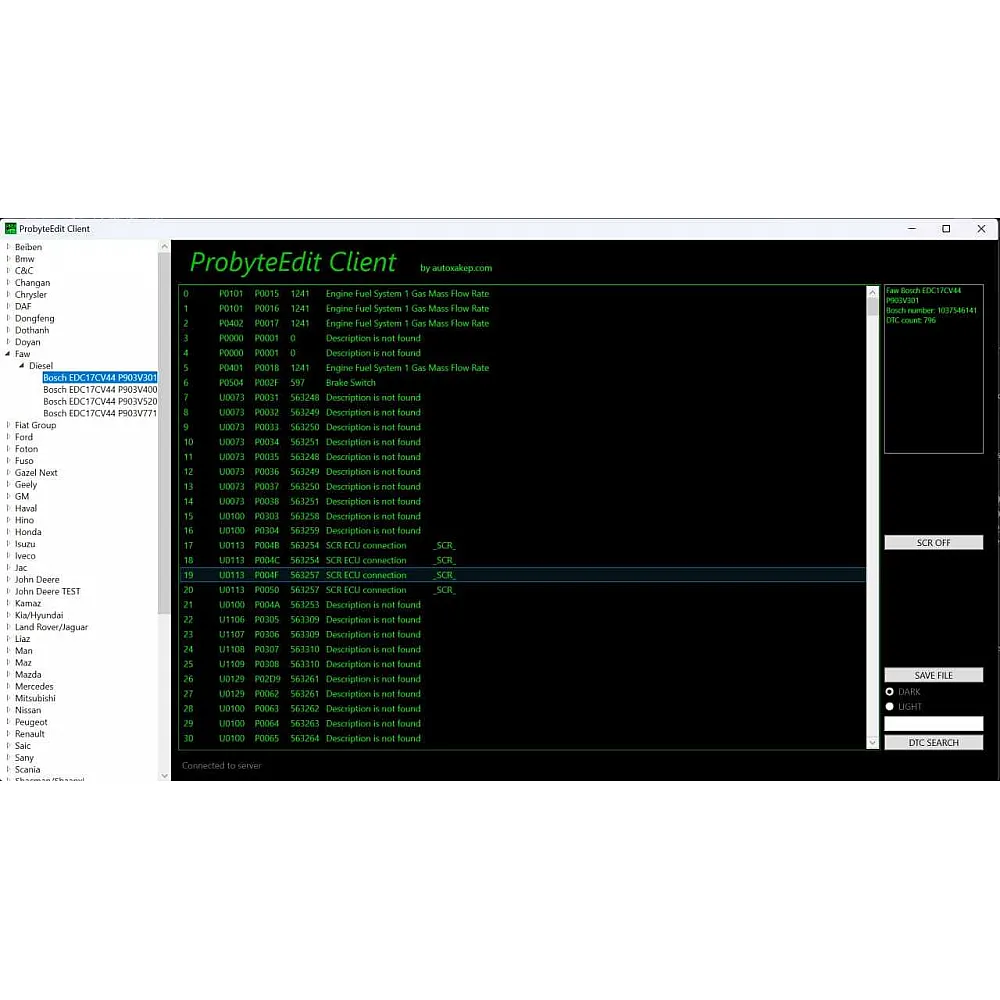Select the DARK theme radio button

click(890, 692)
